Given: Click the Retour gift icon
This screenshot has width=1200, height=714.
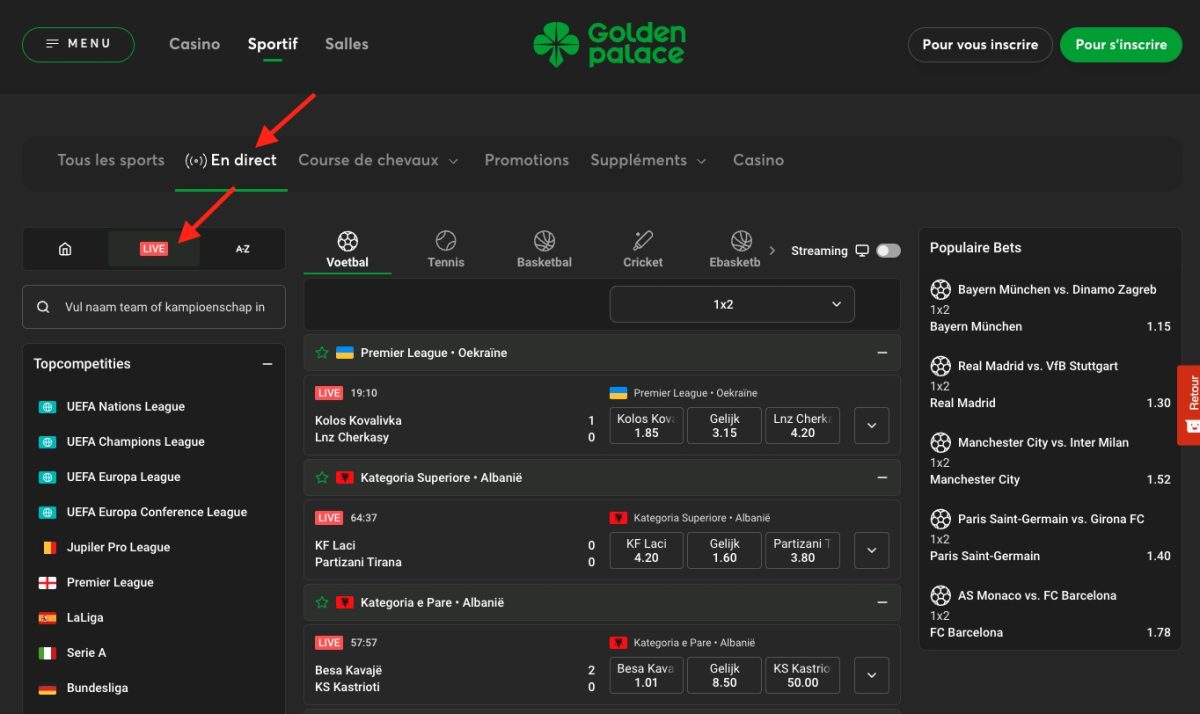Looking at the screenshot, I should pyautogui.click(x=1192, y=425).
